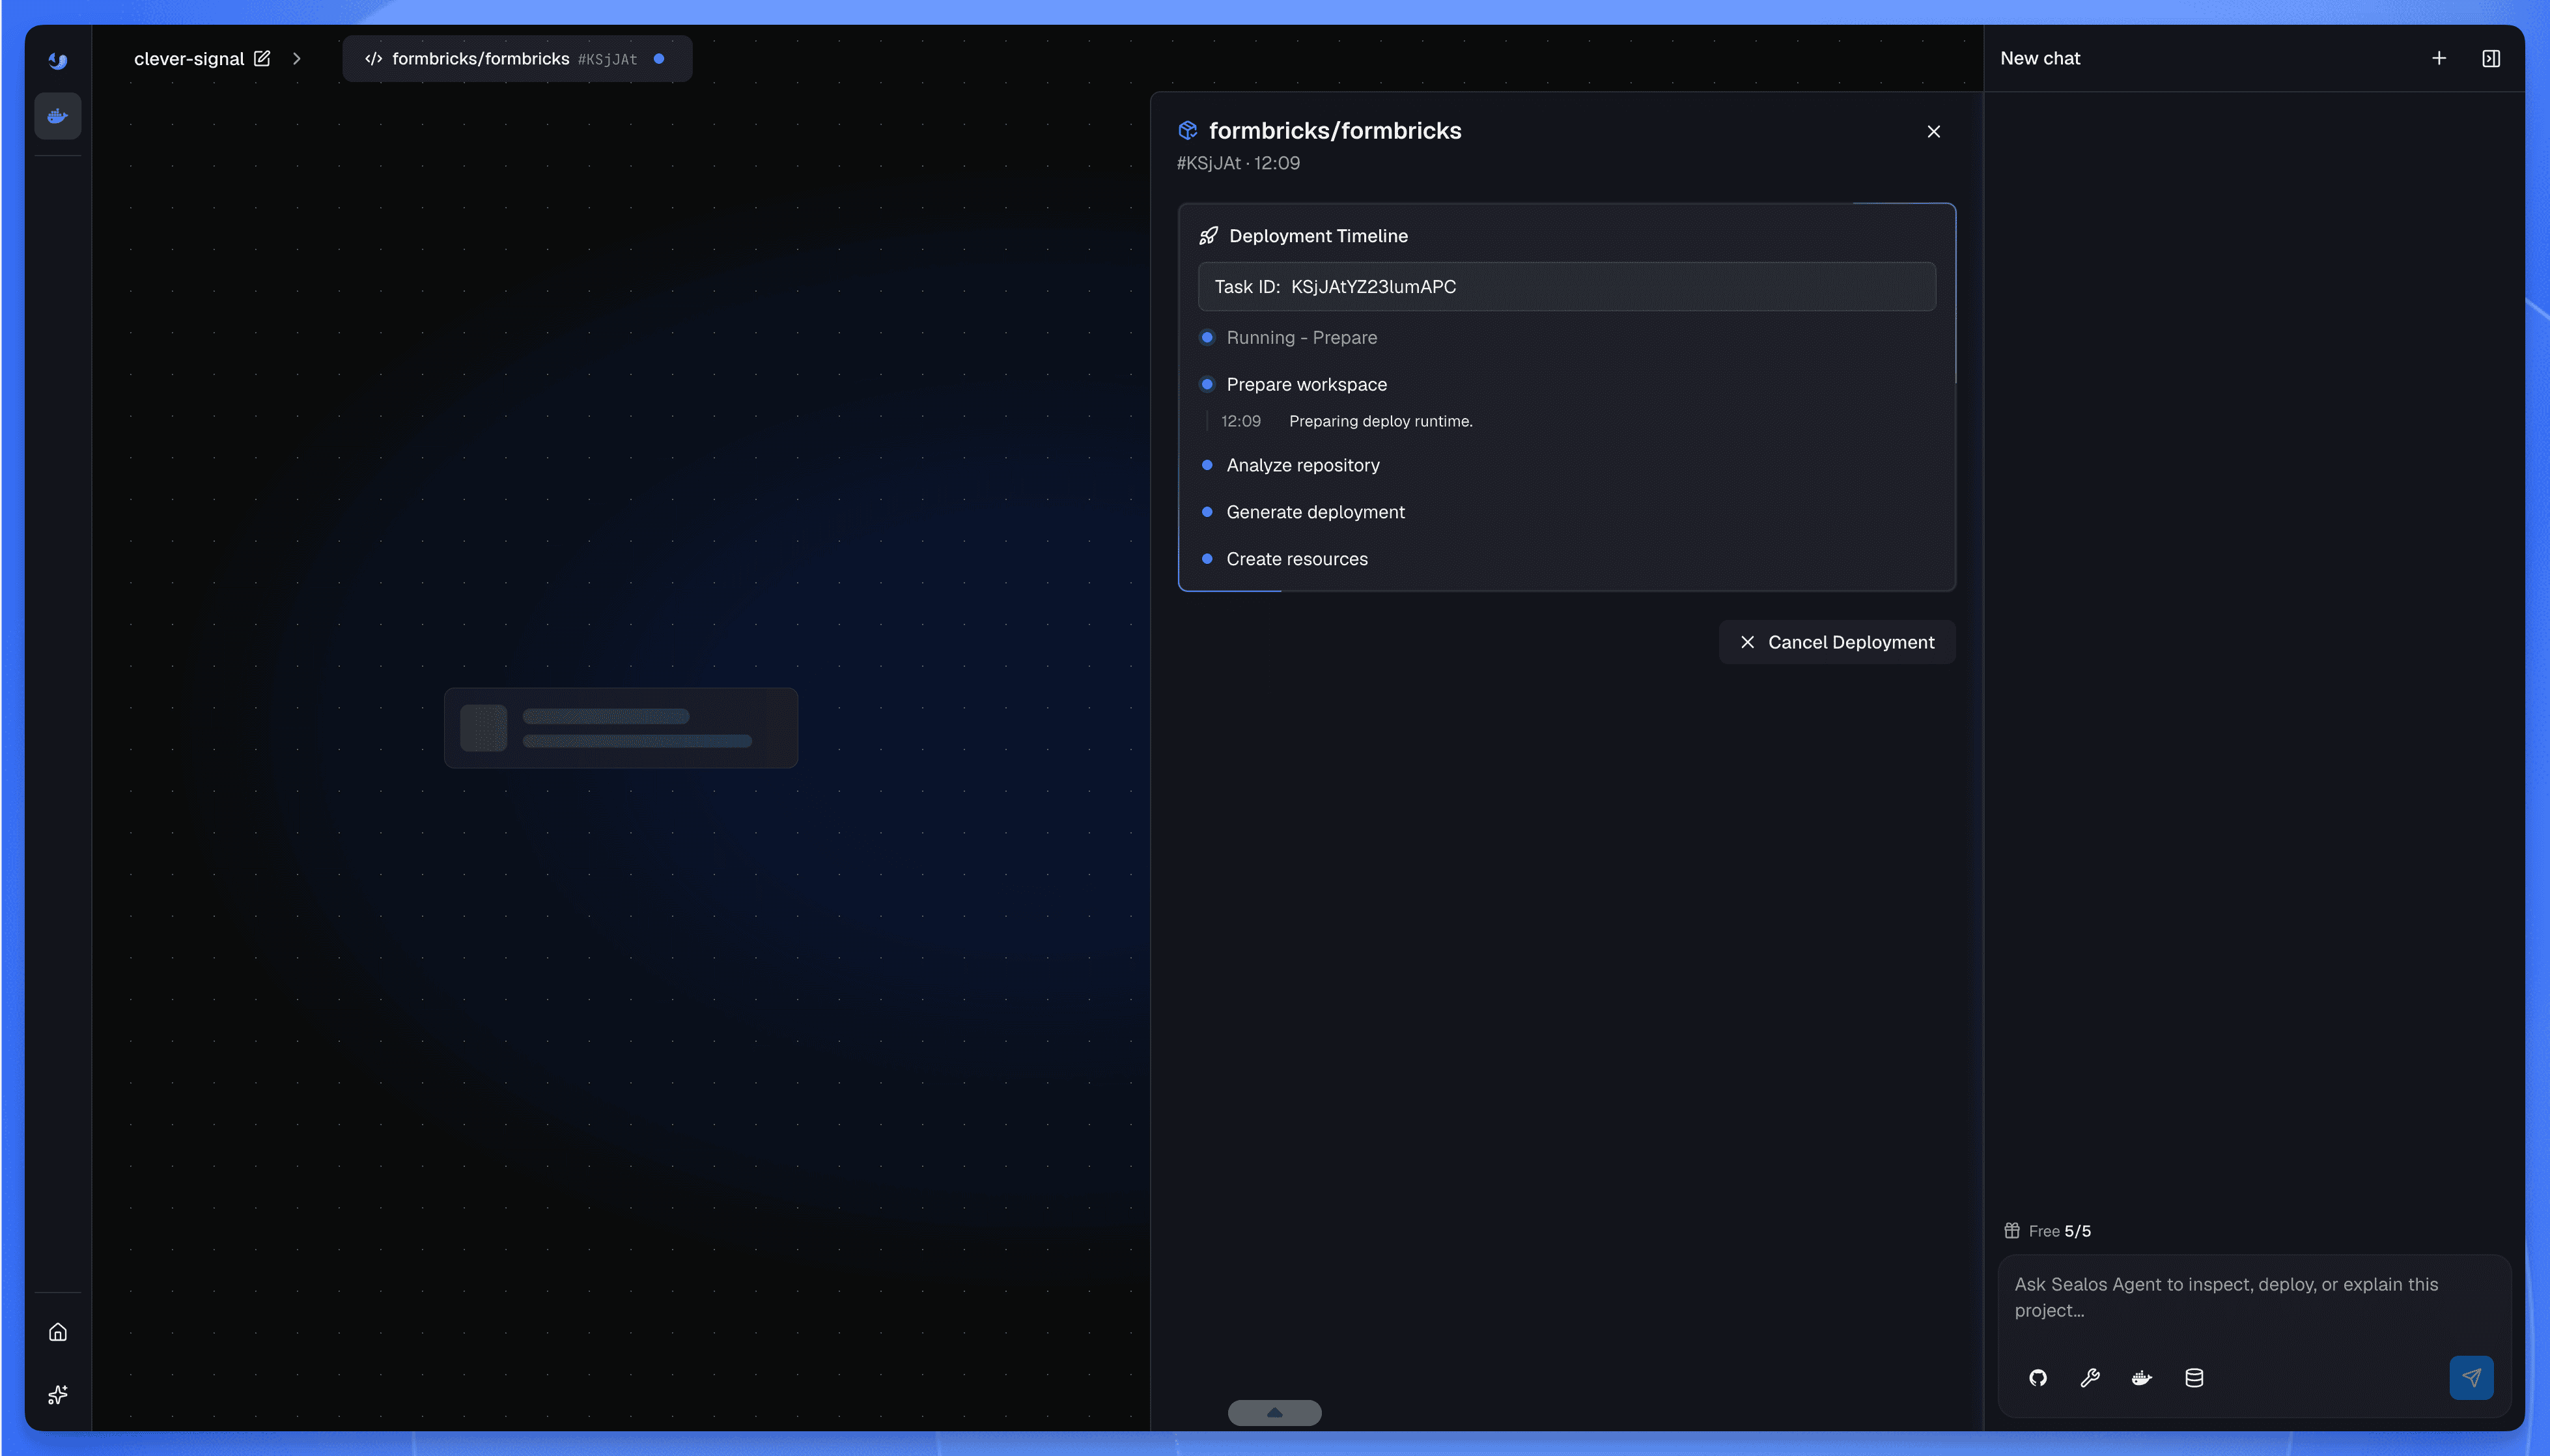Select the formbricks/formbricks #KSjJAt tab
Screen dimensions: 2550x1456
pyautogui.click(x=517, y=59)
